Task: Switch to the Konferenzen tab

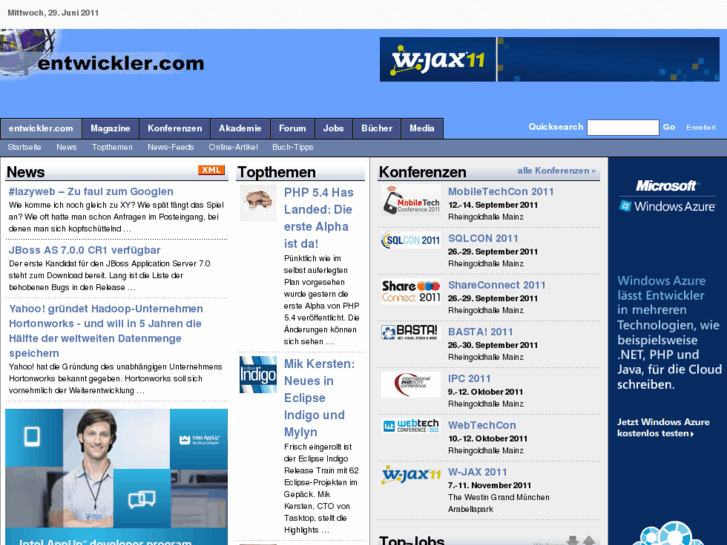Action: [x=175, y=128]
